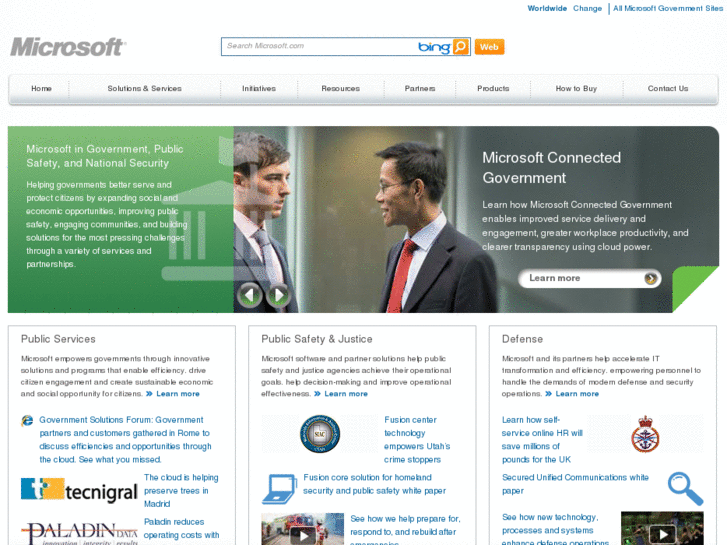Click Public Safety & Justice section heading

click(317, 339)
